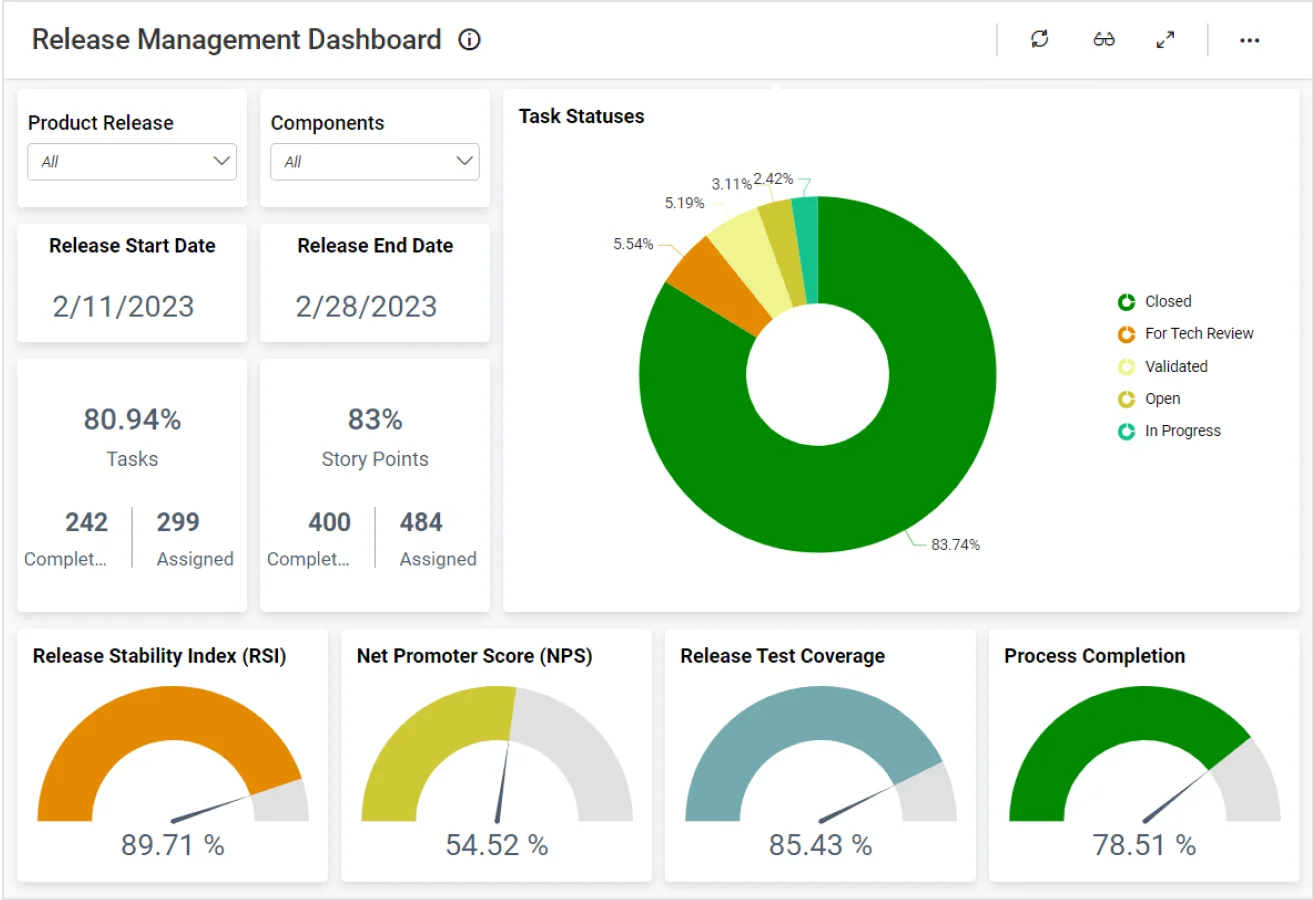The height and width of the screenshot is (900, 1313).
Task: Open the Product Release dropdown
Action: point(131,161)
